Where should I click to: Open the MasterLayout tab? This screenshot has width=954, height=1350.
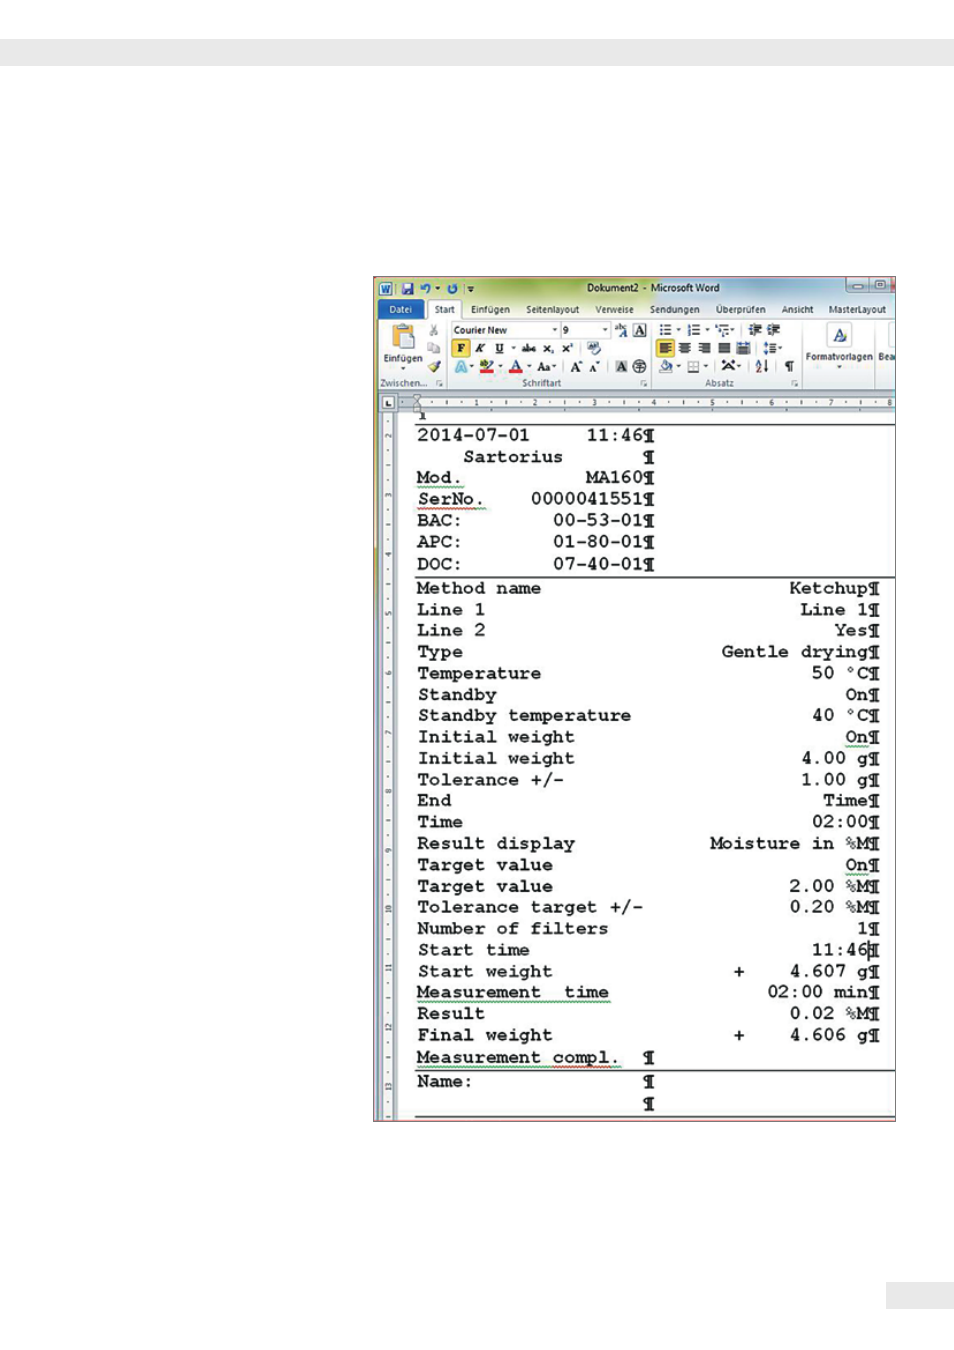[x=857, y=310]
